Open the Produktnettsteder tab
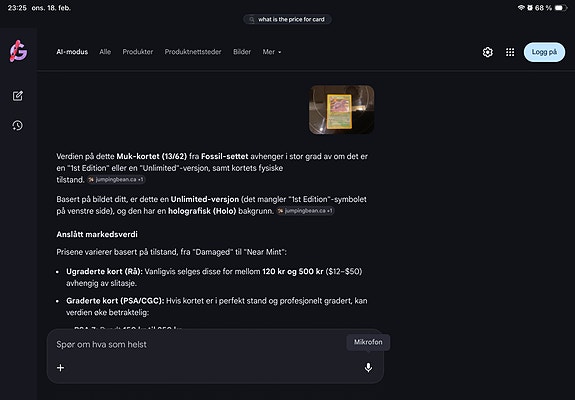Screen dimensions: 575x400 coord(193,52)
